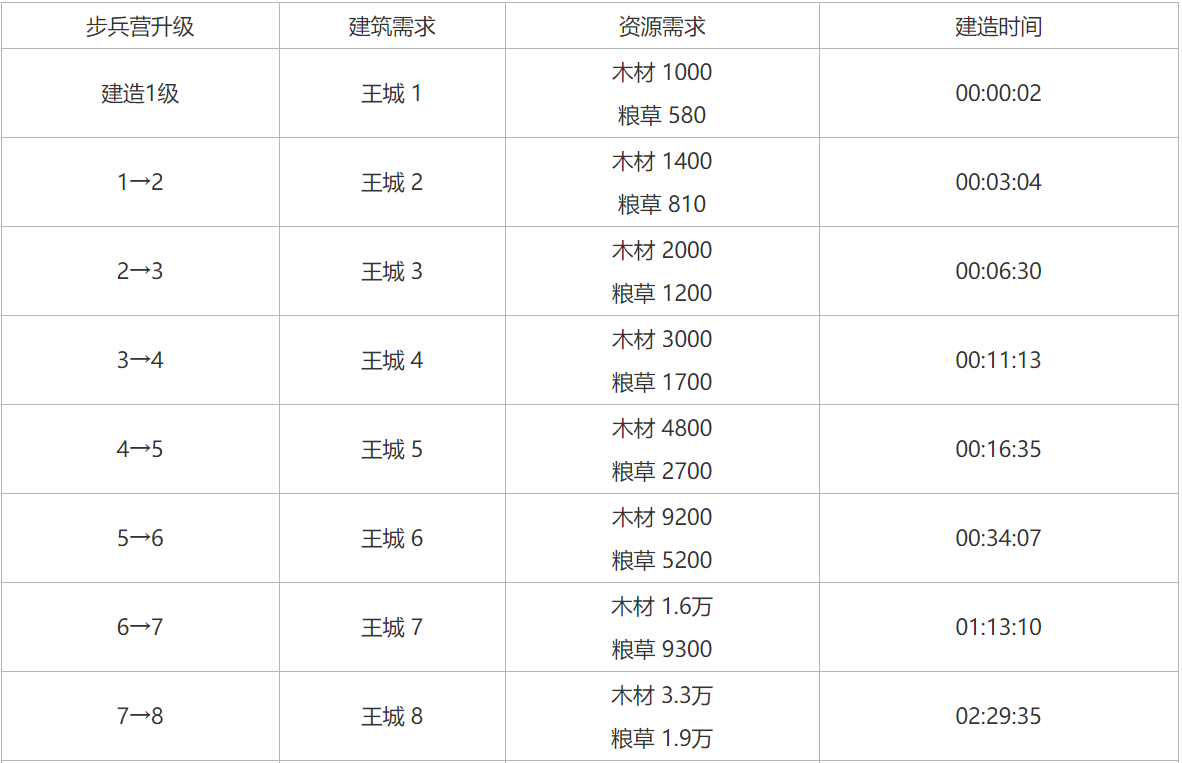The image size is (1182, 763).
Task: Click the 步兵营升级 column header
Action: (x=140, y=27)
